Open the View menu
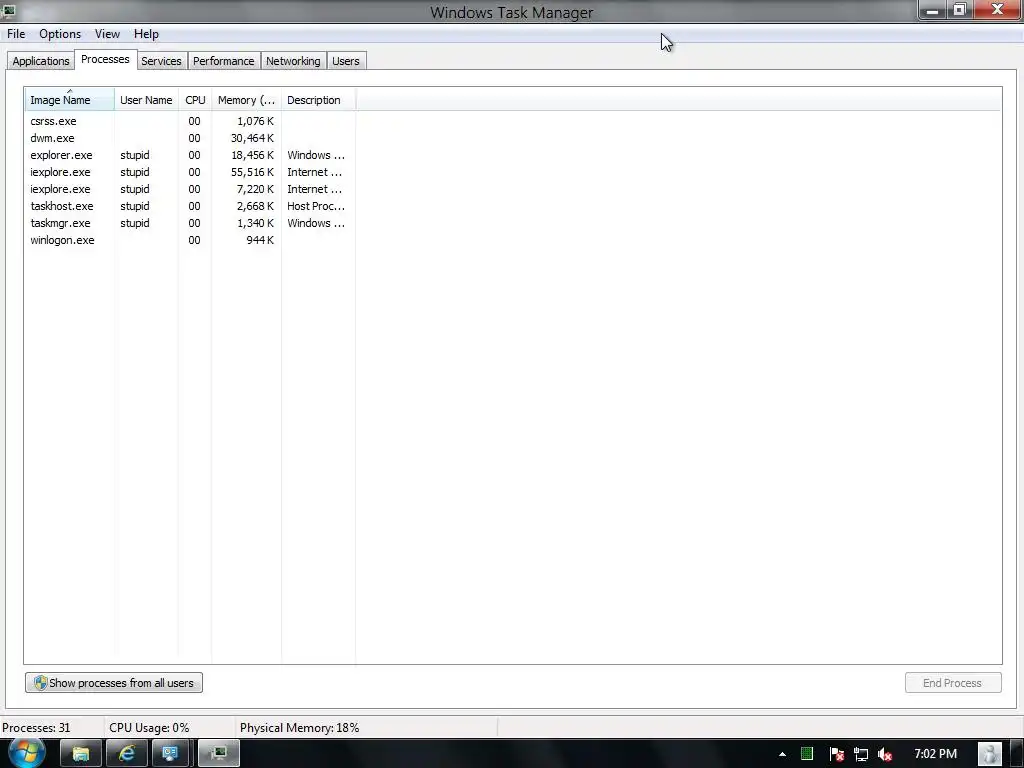The height and width of the screenshot is (768, 1024). (107, 34)
